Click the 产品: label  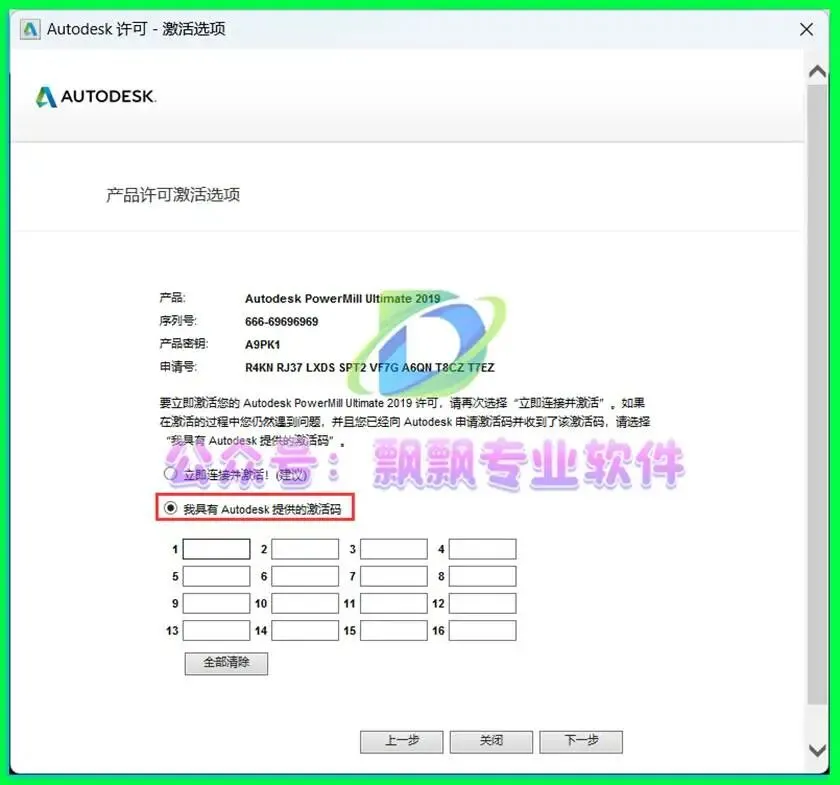[x=172, y=298]
